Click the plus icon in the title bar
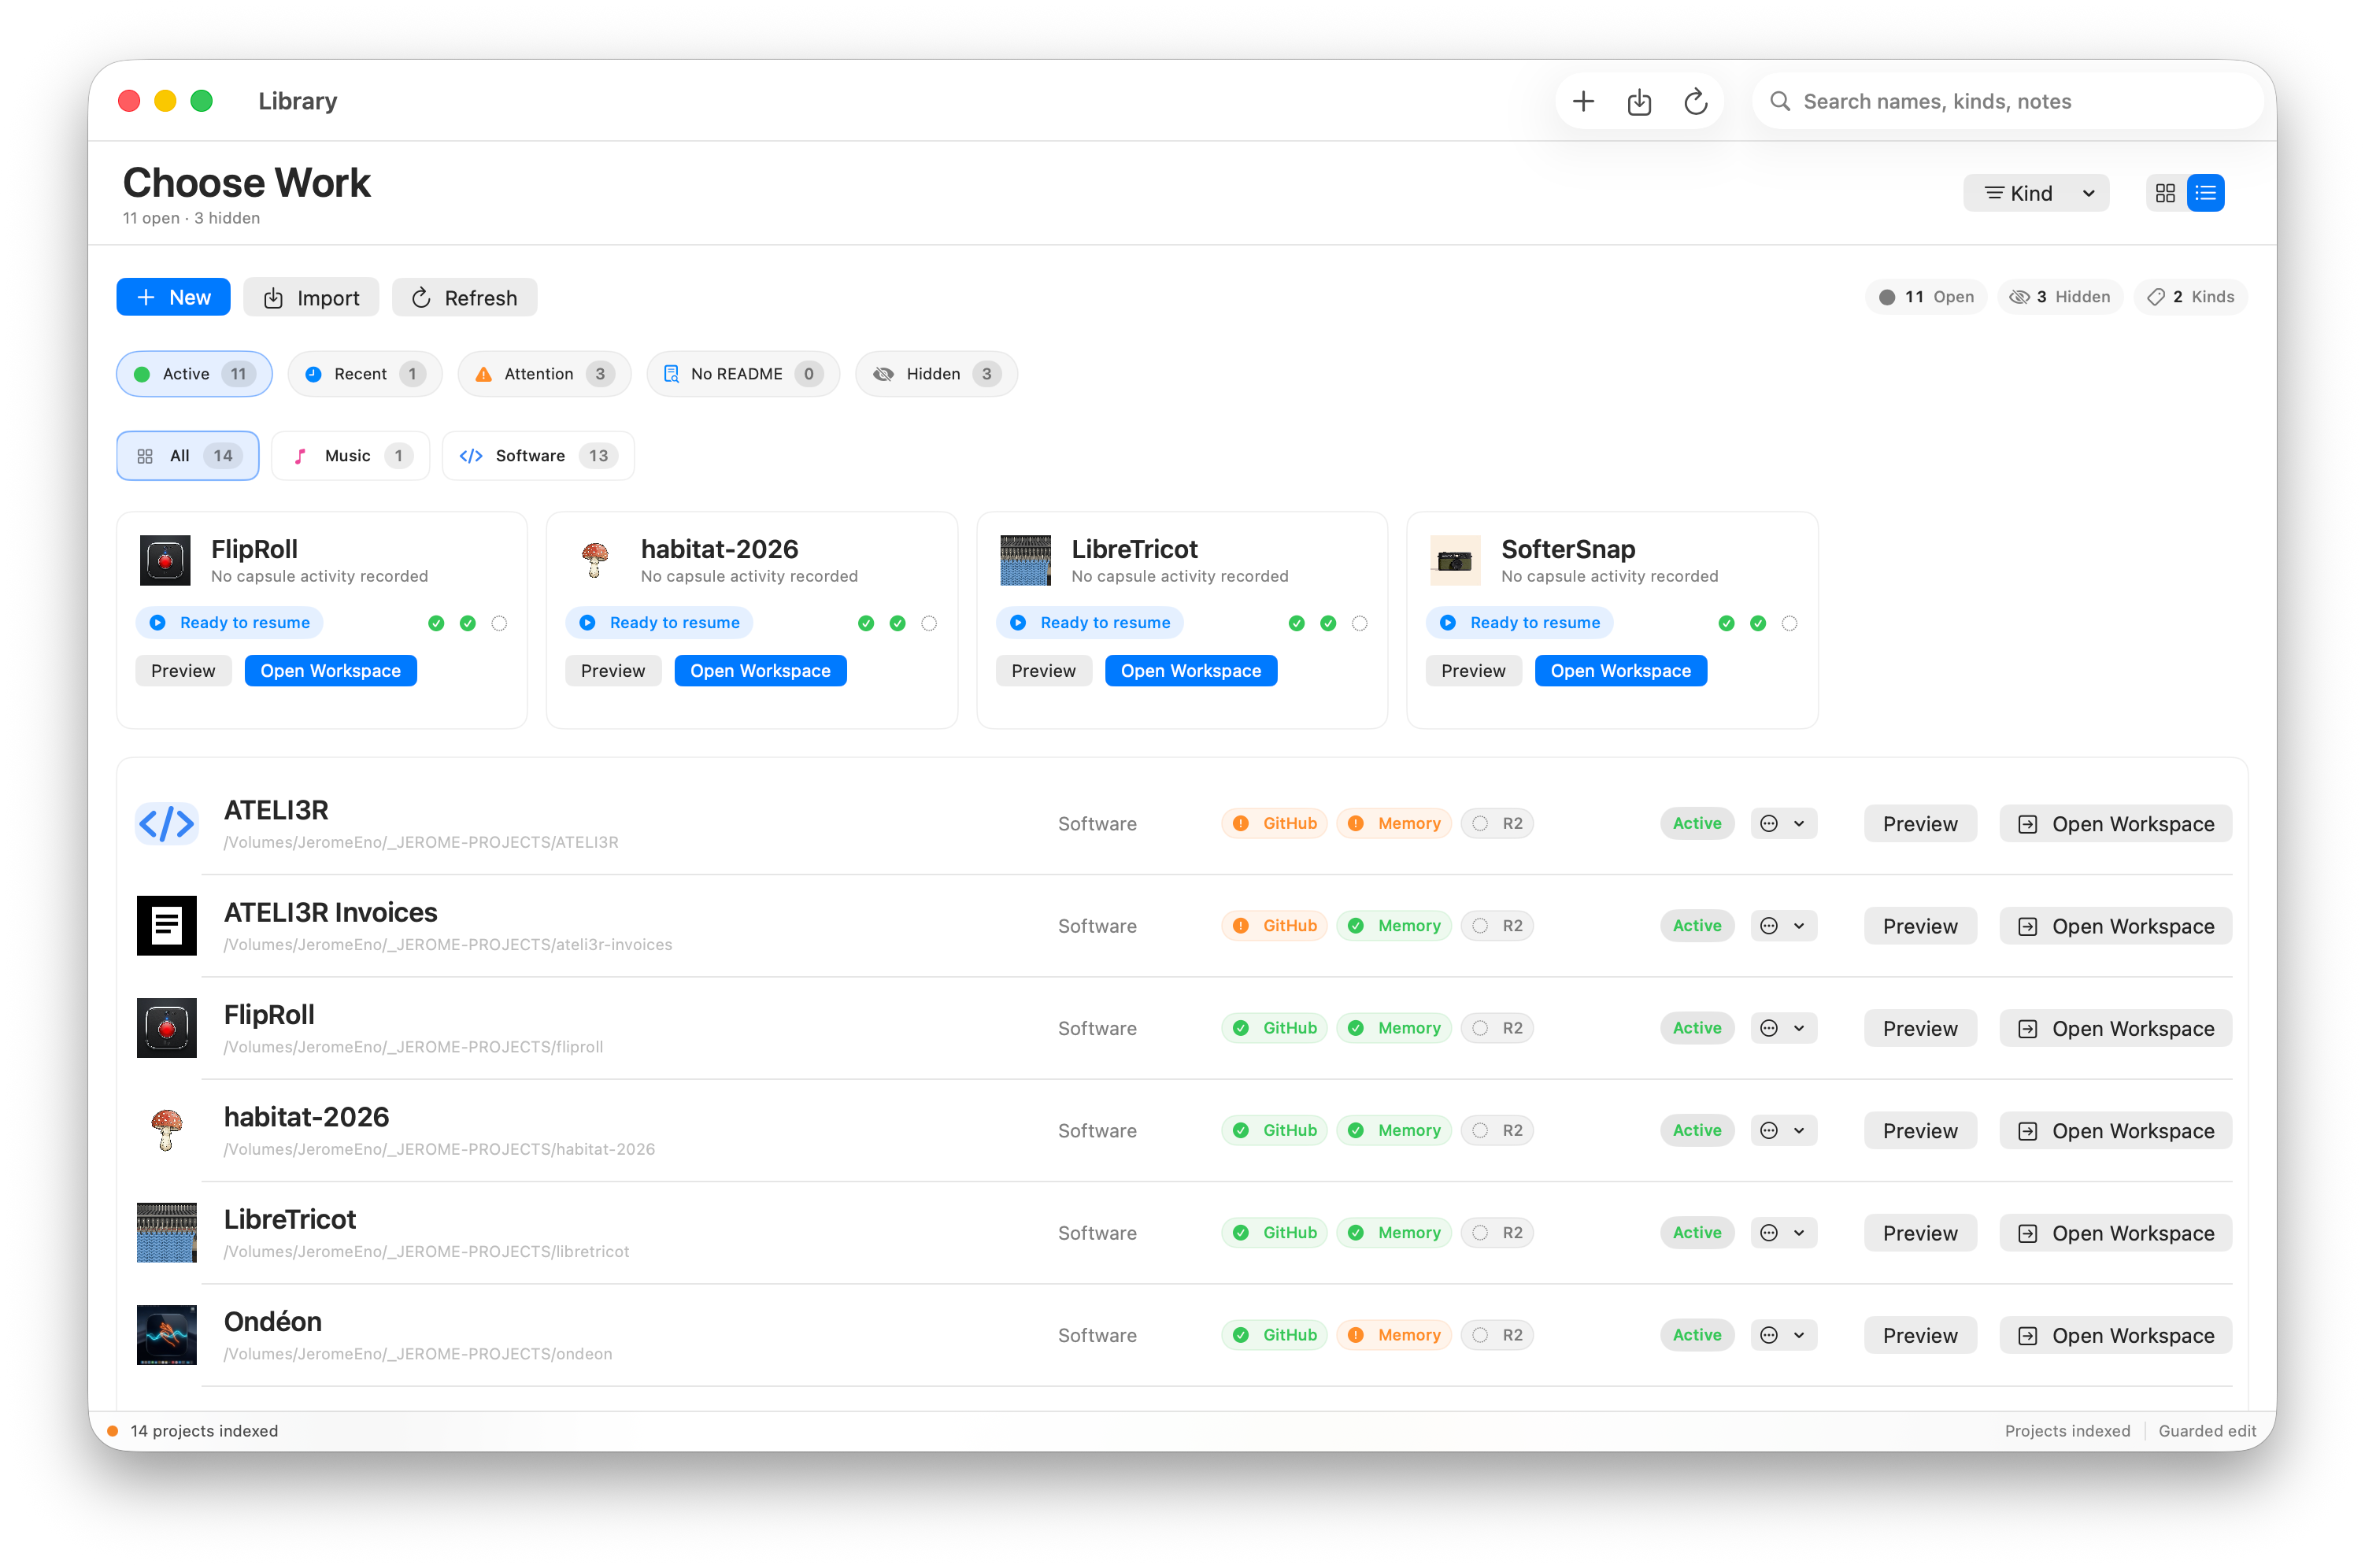This screenshot has width=2365, height=1568. coord(1583,101)
